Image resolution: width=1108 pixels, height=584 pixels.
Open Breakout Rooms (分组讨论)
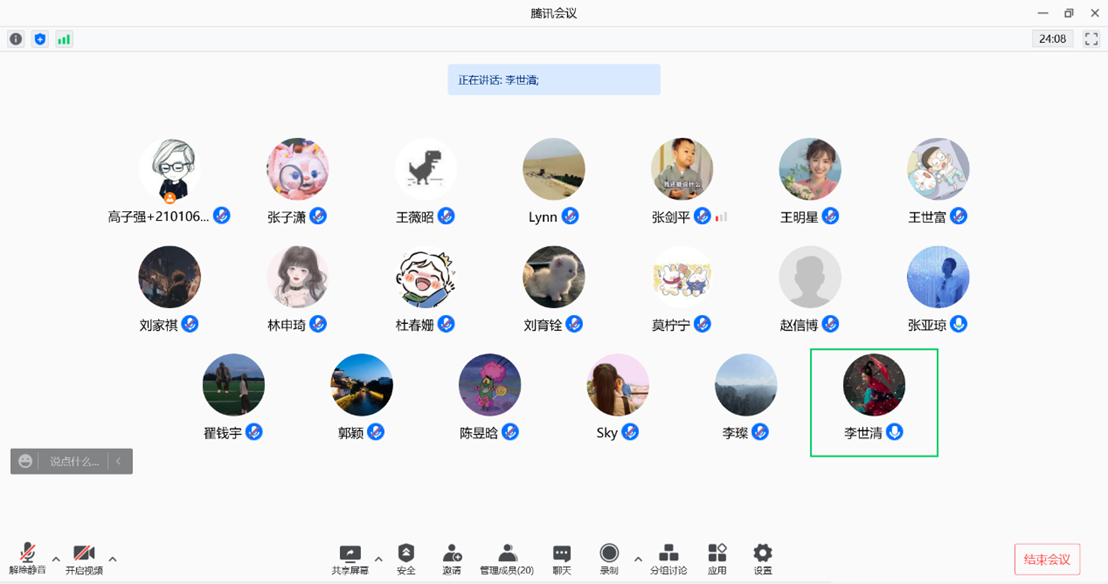click(669, 558)
